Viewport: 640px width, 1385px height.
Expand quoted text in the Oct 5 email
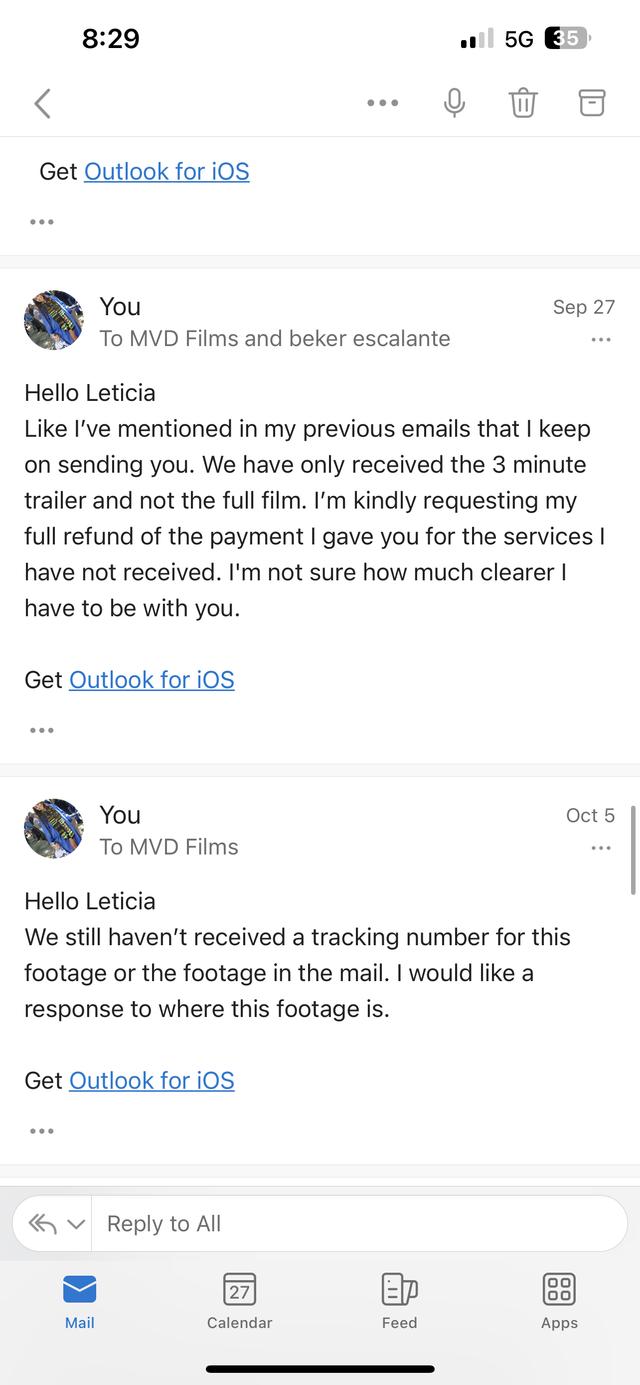click(x=42, y=1131)
